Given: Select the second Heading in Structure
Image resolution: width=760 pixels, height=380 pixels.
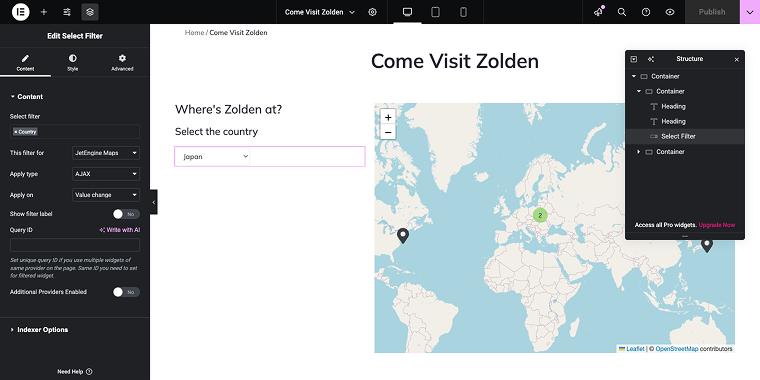Looking at the screenshot, I should 673,121.
